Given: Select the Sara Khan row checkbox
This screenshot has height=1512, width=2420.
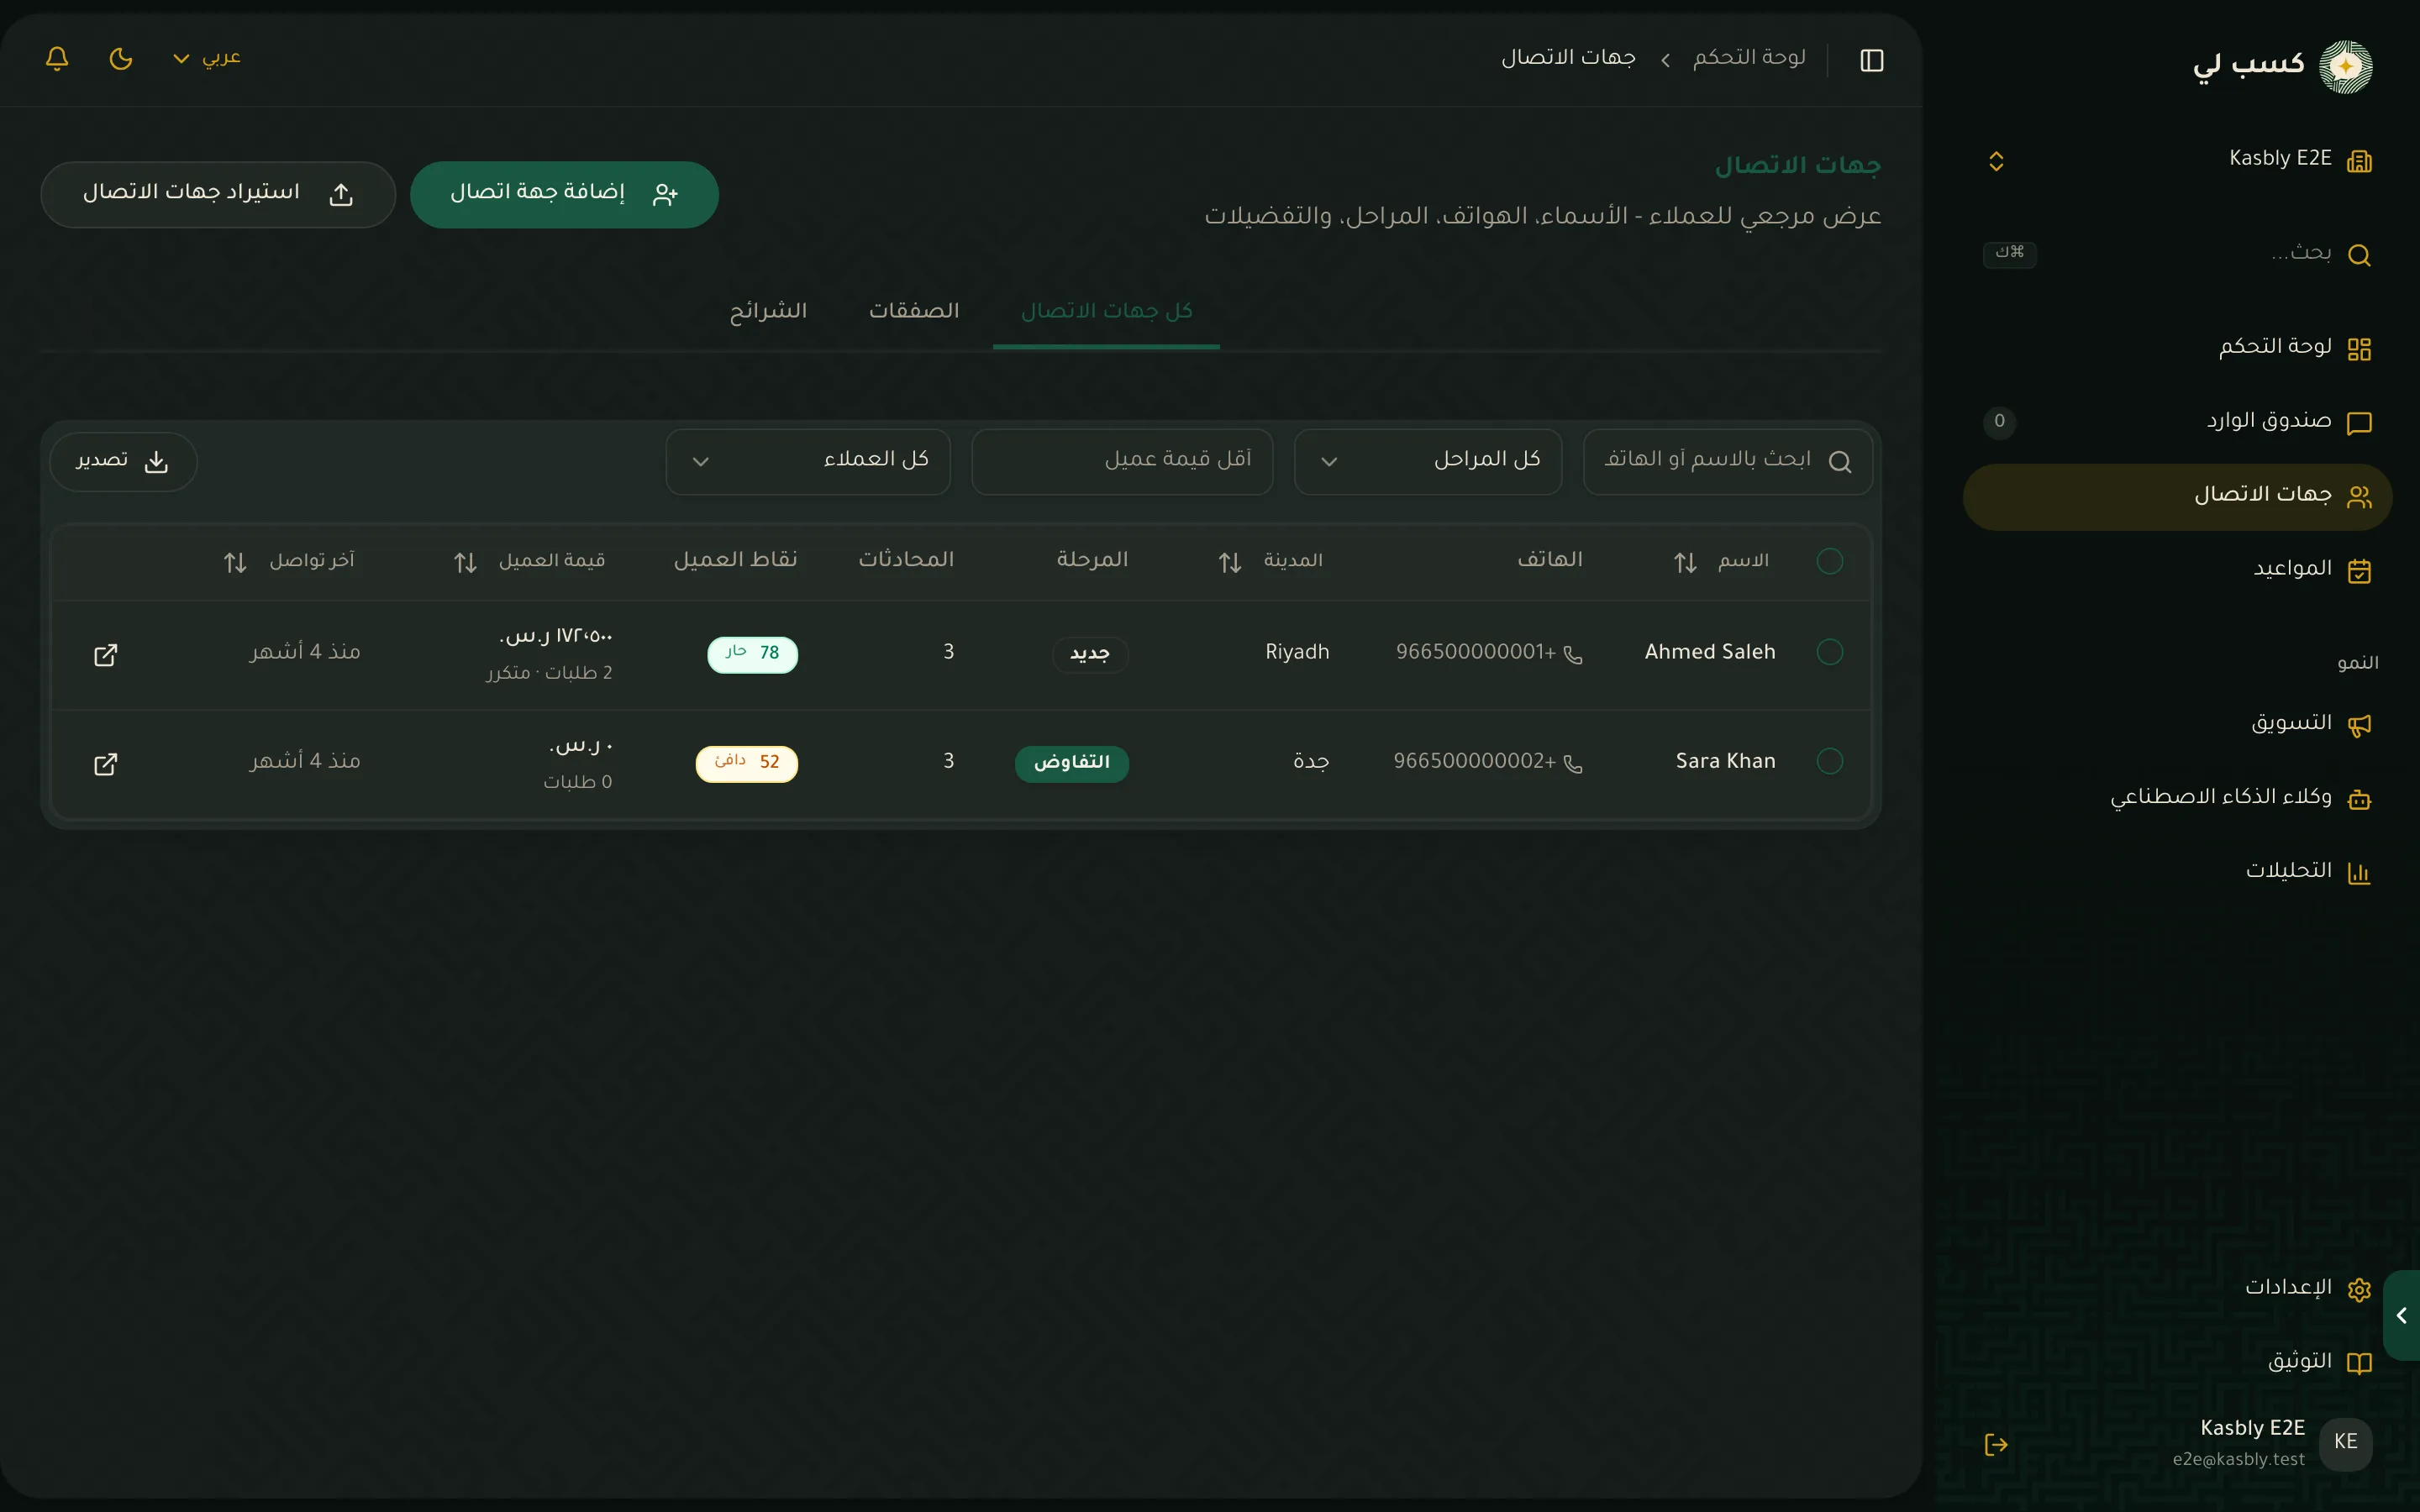Looking at the screenshot, I should 1829,761.
